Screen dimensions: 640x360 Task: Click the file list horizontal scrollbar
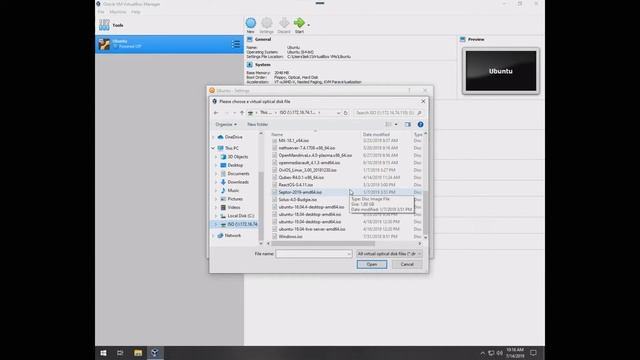323,244
